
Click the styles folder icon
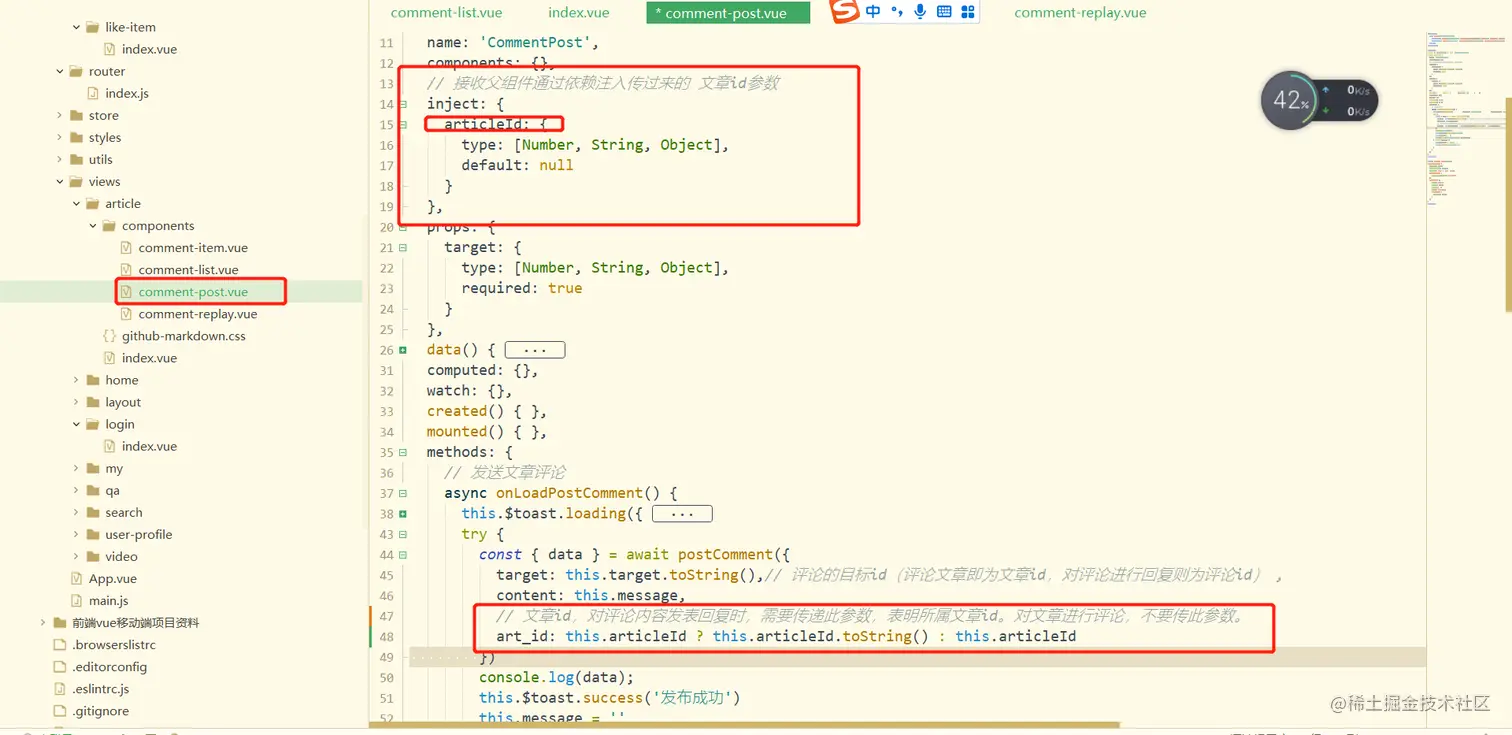point(76,137)
